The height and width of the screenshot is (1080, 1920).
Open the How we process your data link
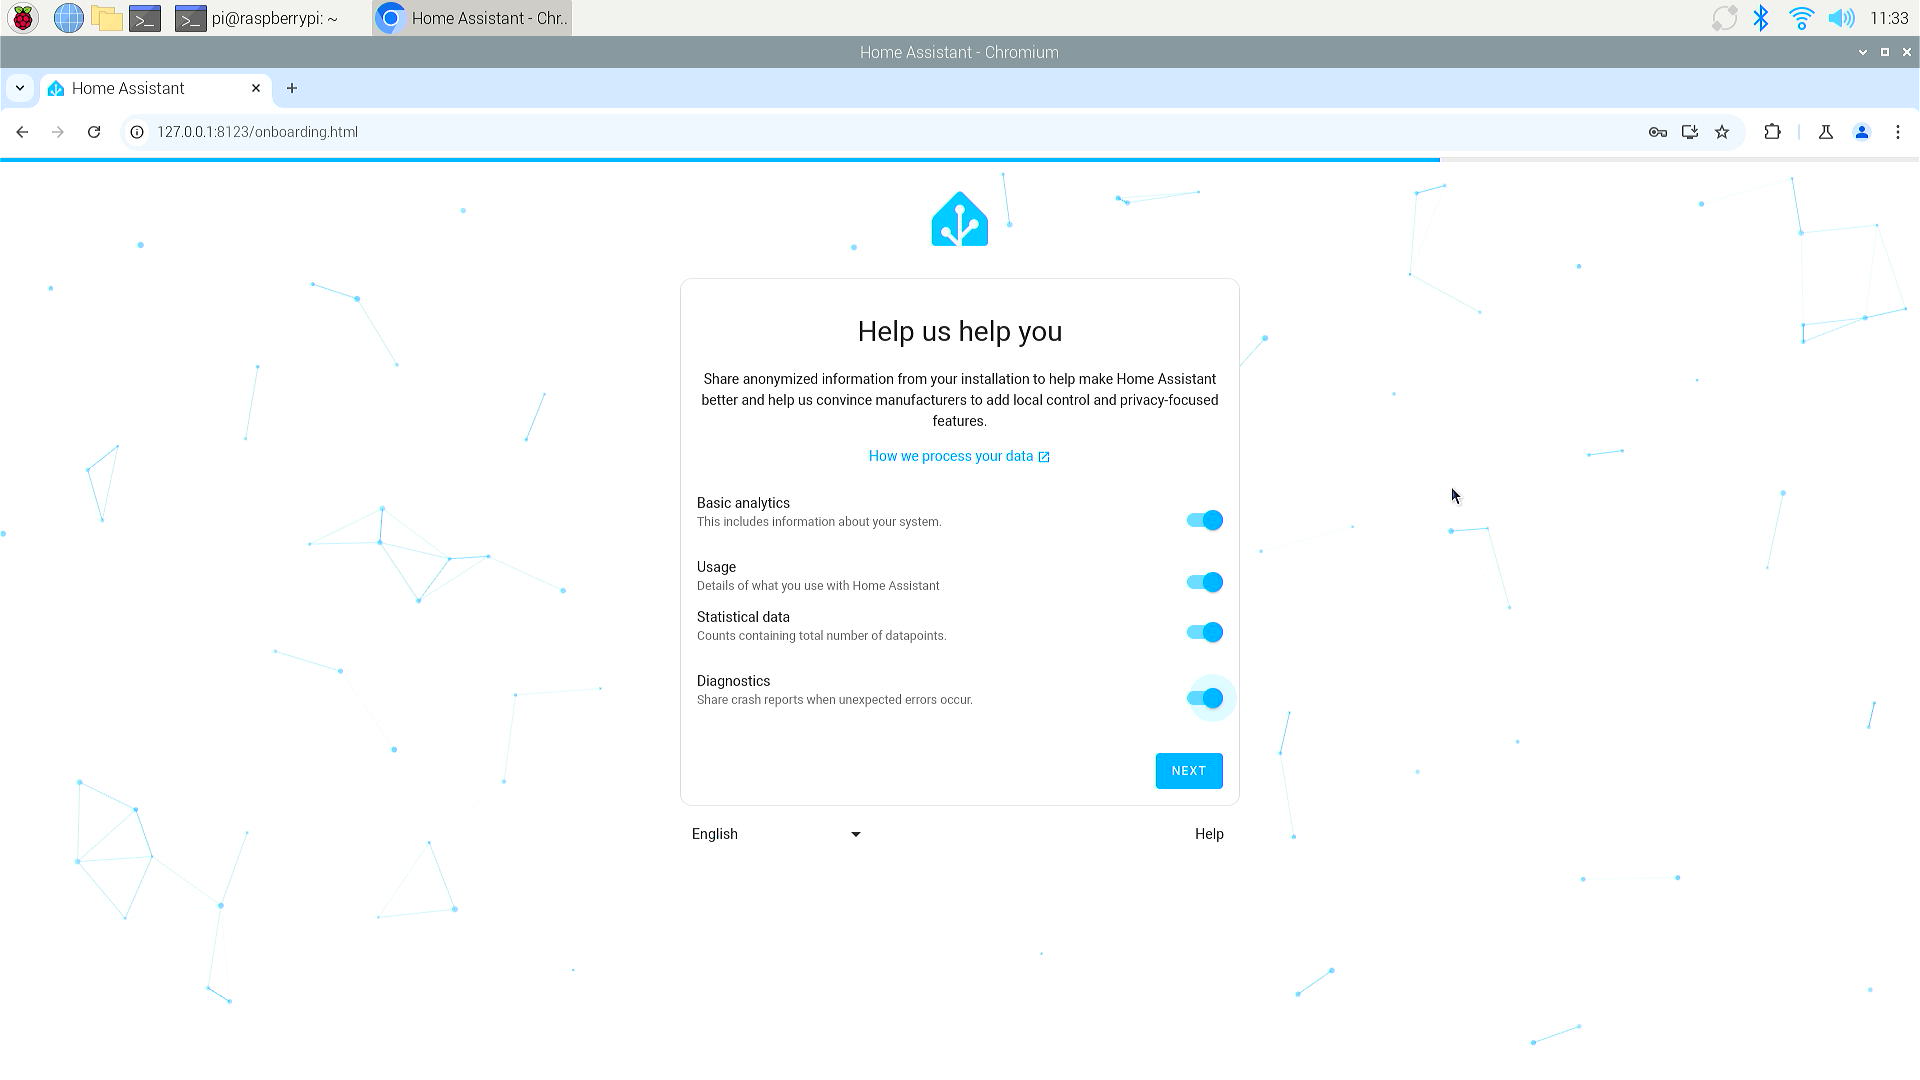click(x=959, y=455)
